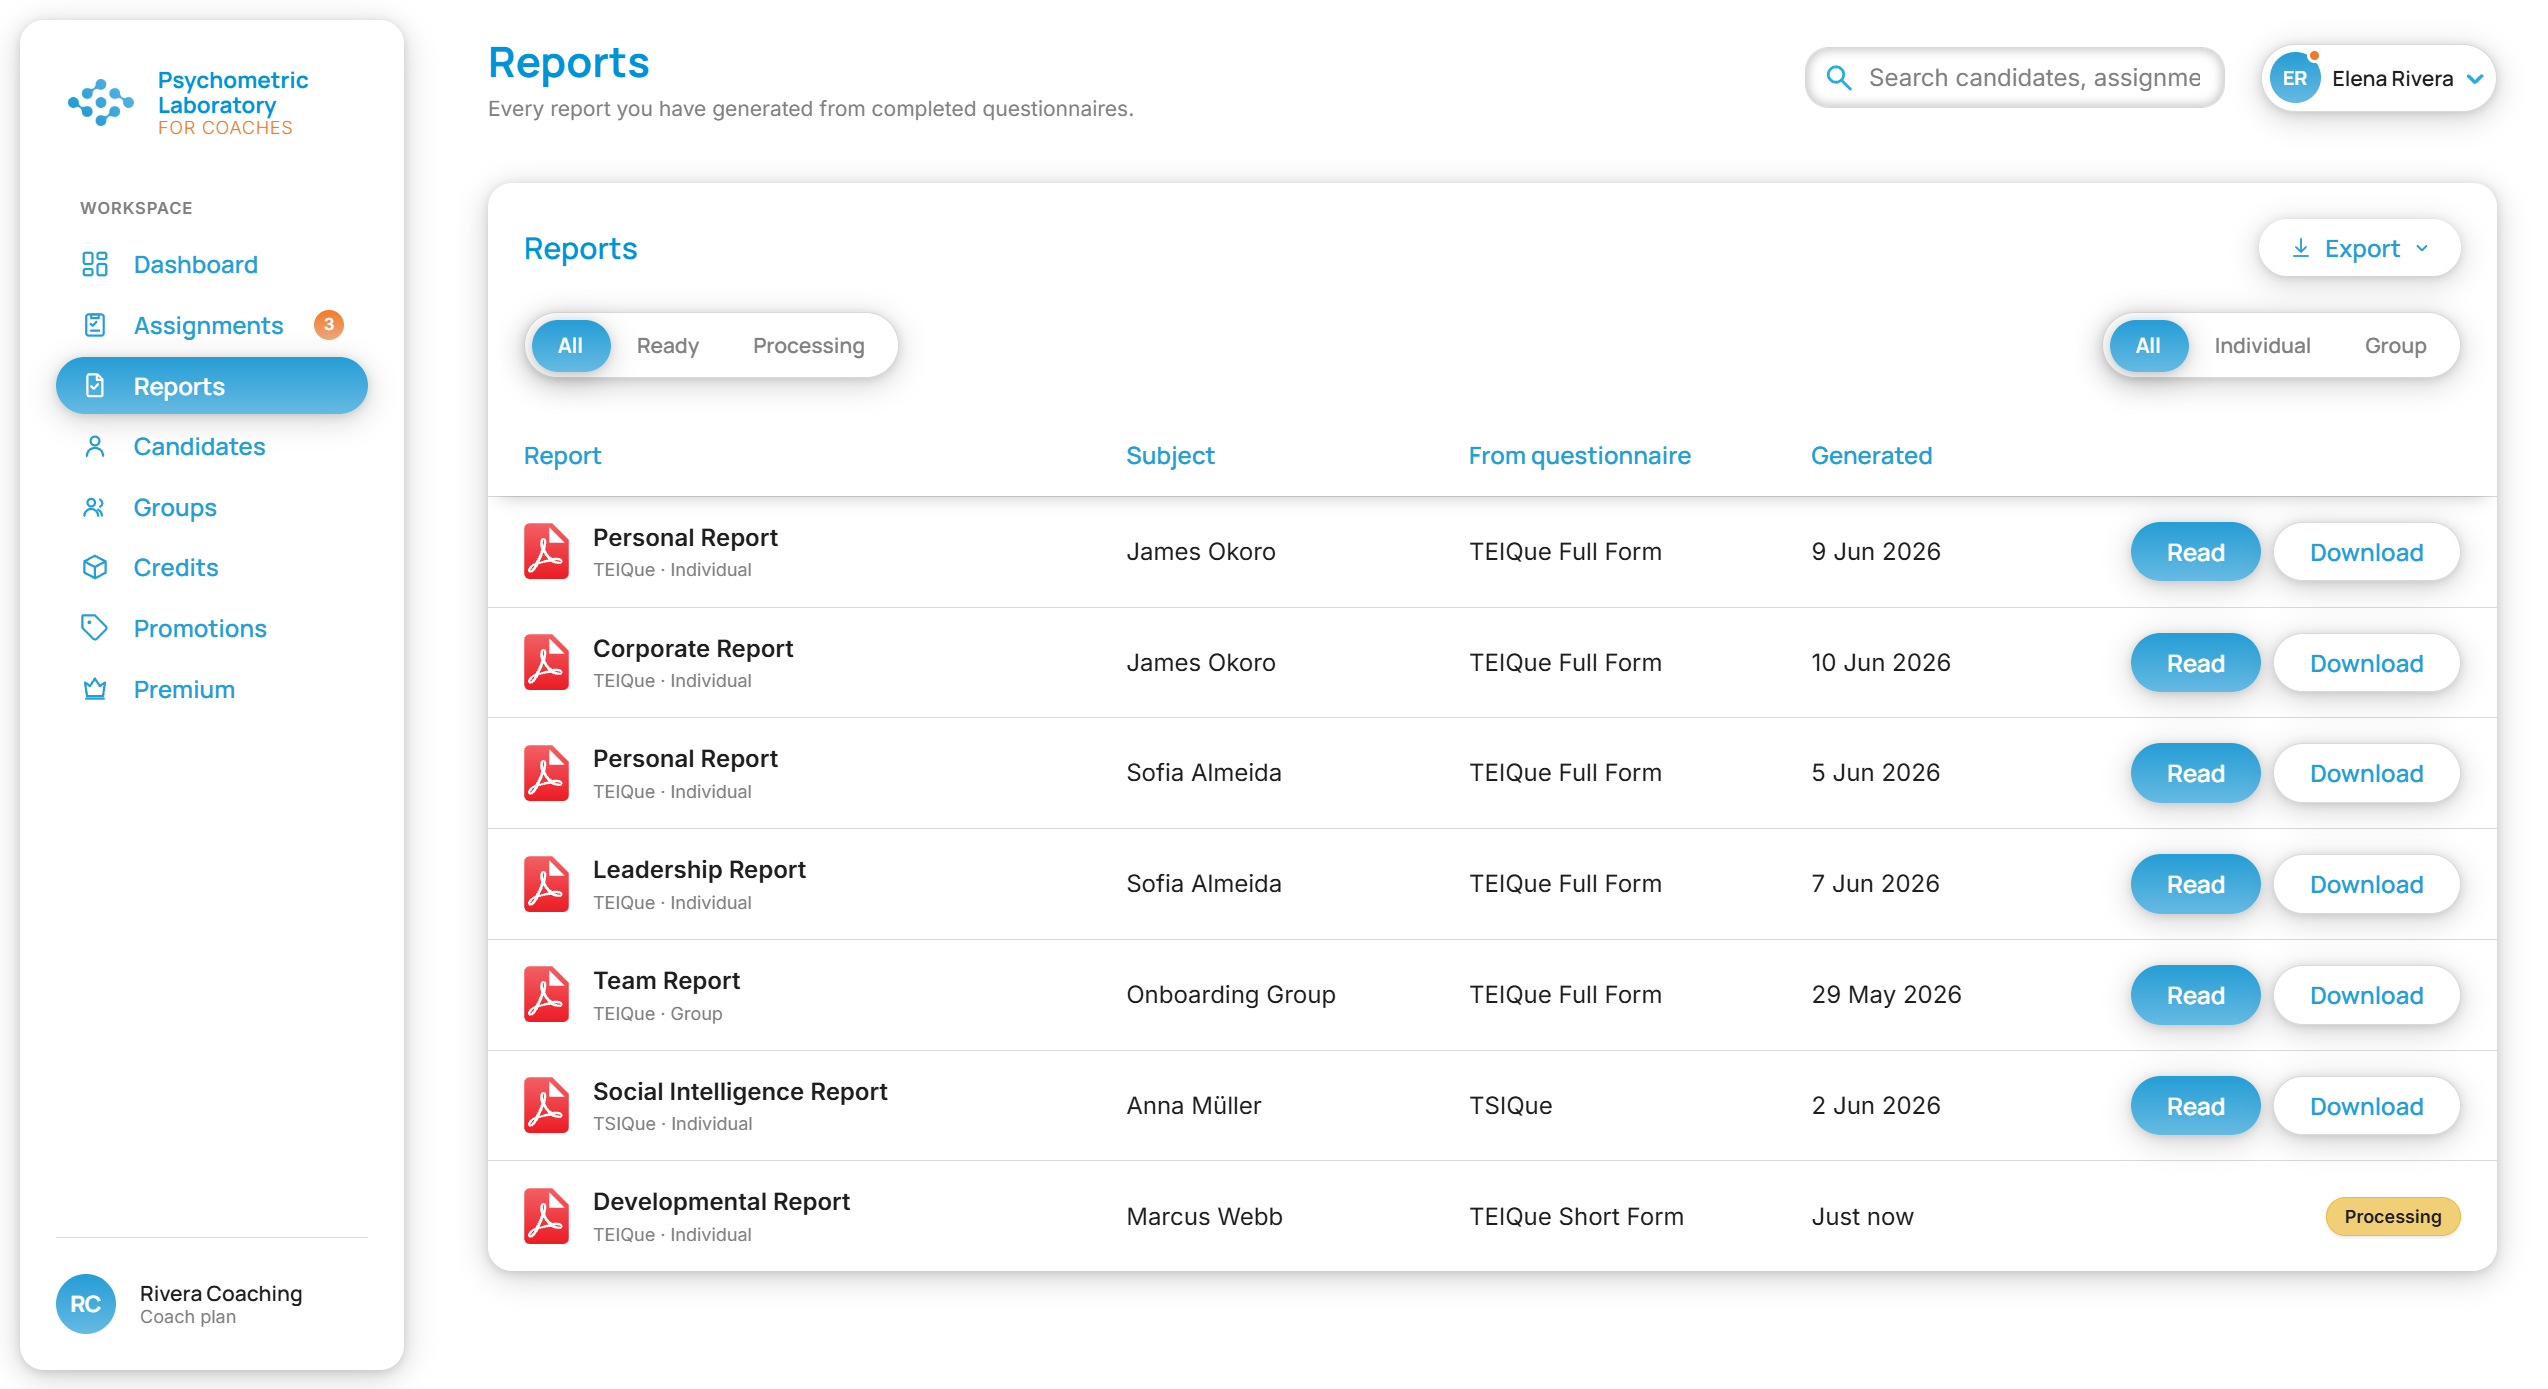Open Dashboard from the sidebar
Viewport: 2548px width, 1389px height.
tap(211, 264)
